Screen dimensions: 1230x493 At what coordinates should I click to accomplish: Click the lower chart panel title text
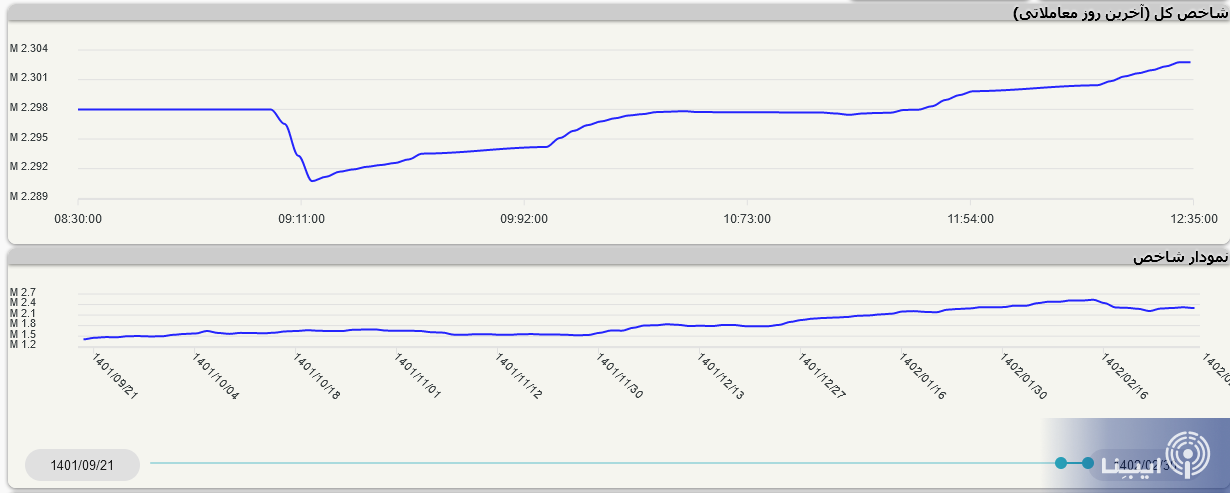coord(1178,257)
